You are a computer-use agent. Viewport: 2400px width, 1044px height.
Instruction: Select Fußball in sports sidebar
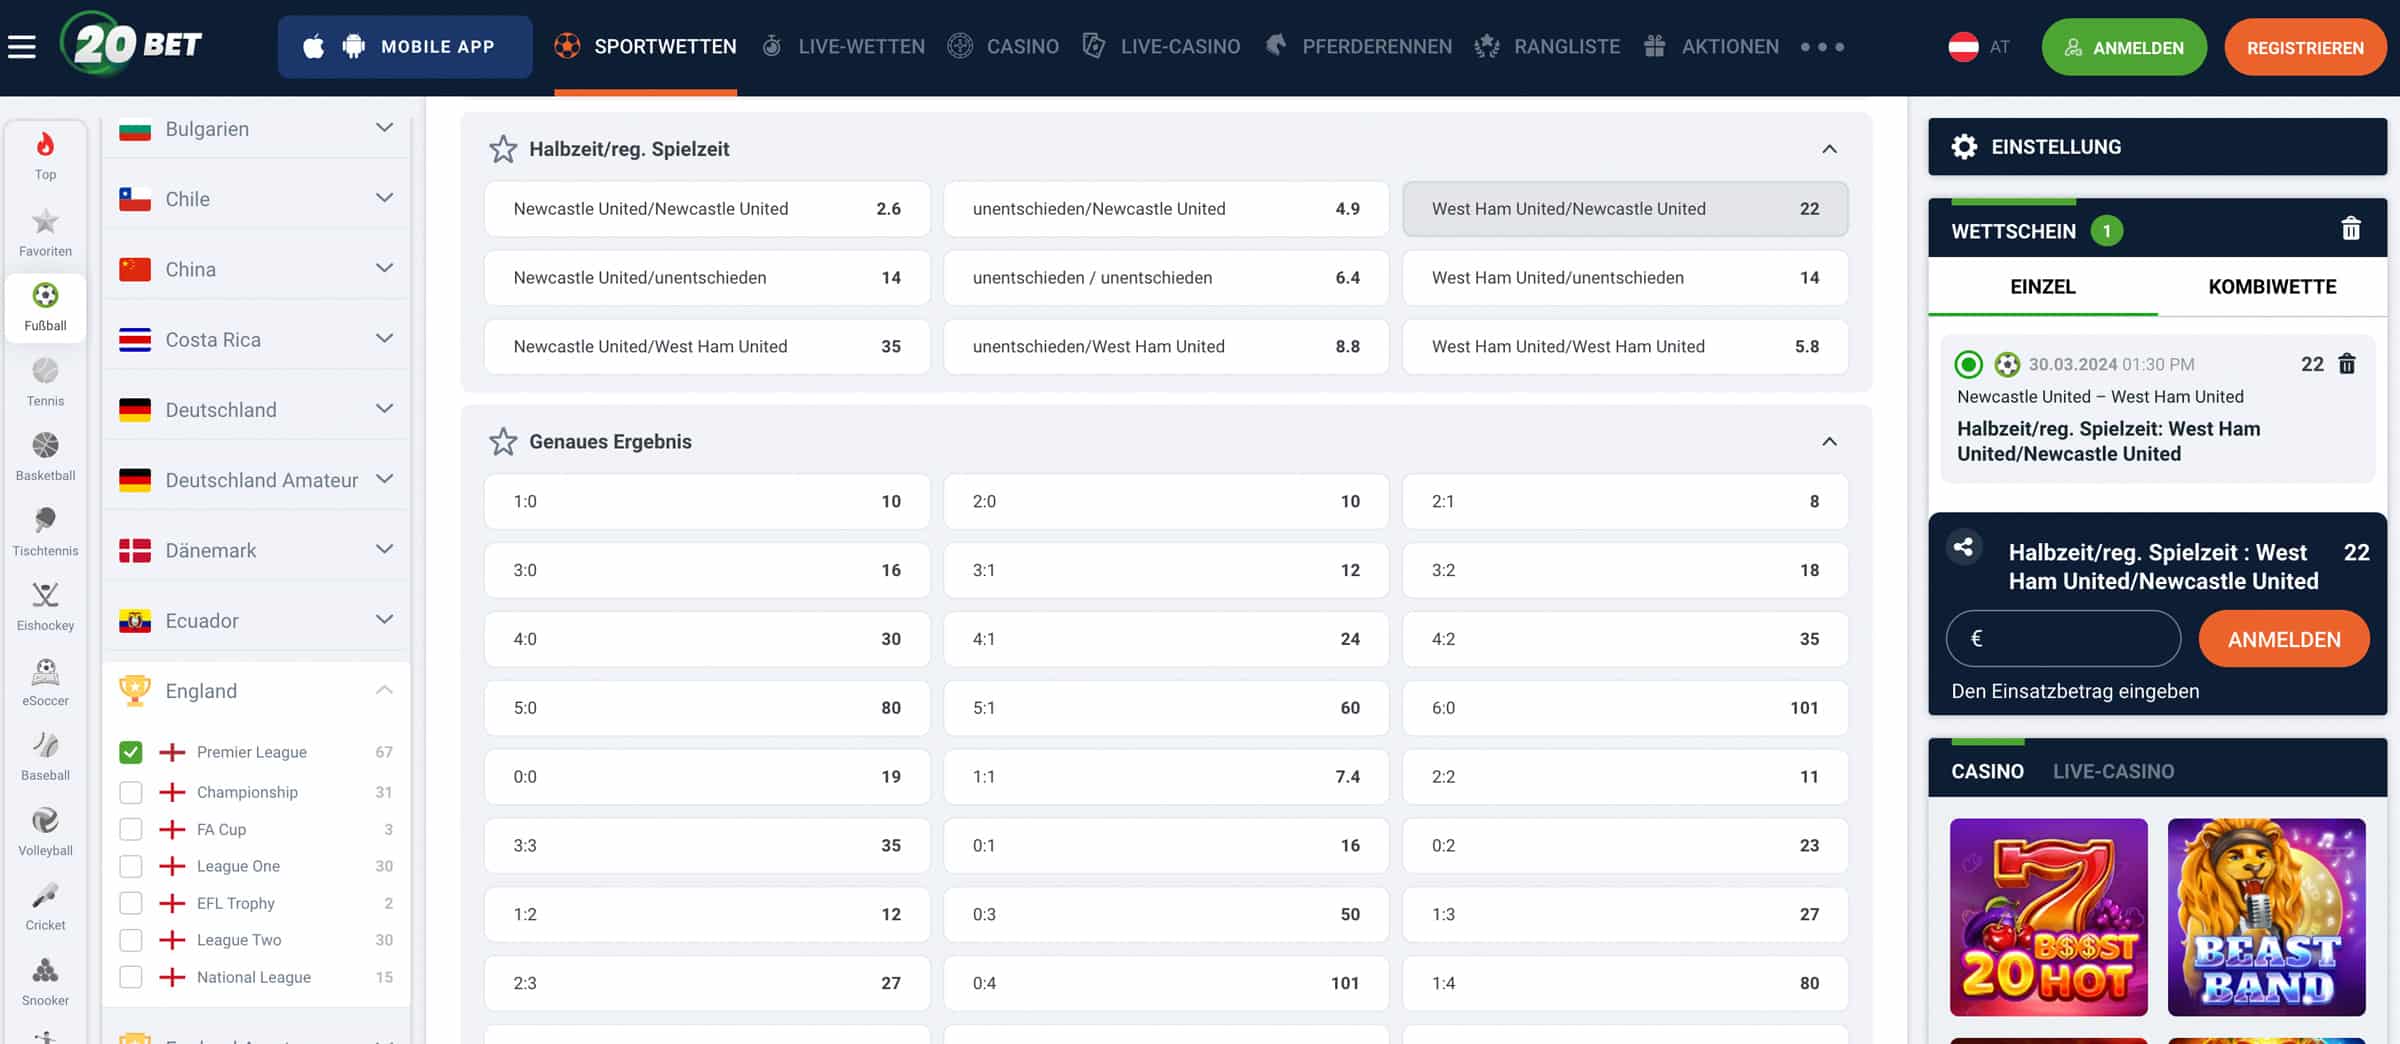click(x=45, y=307)
